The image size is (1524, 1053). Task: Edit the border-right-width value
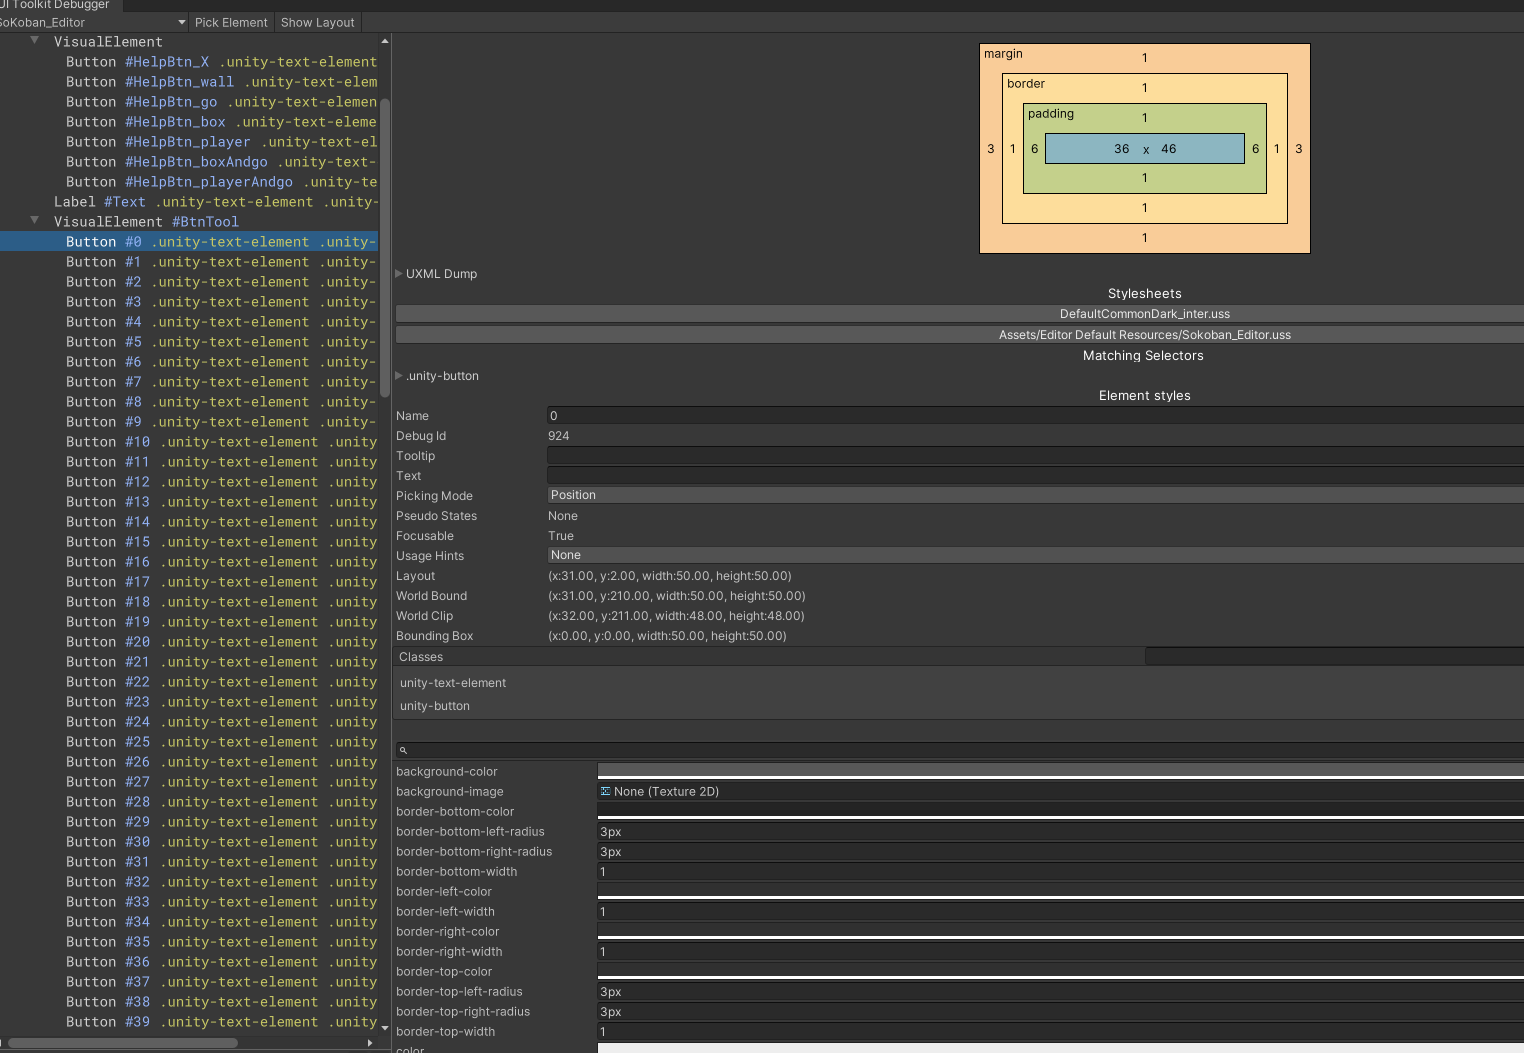[1061, 952]
